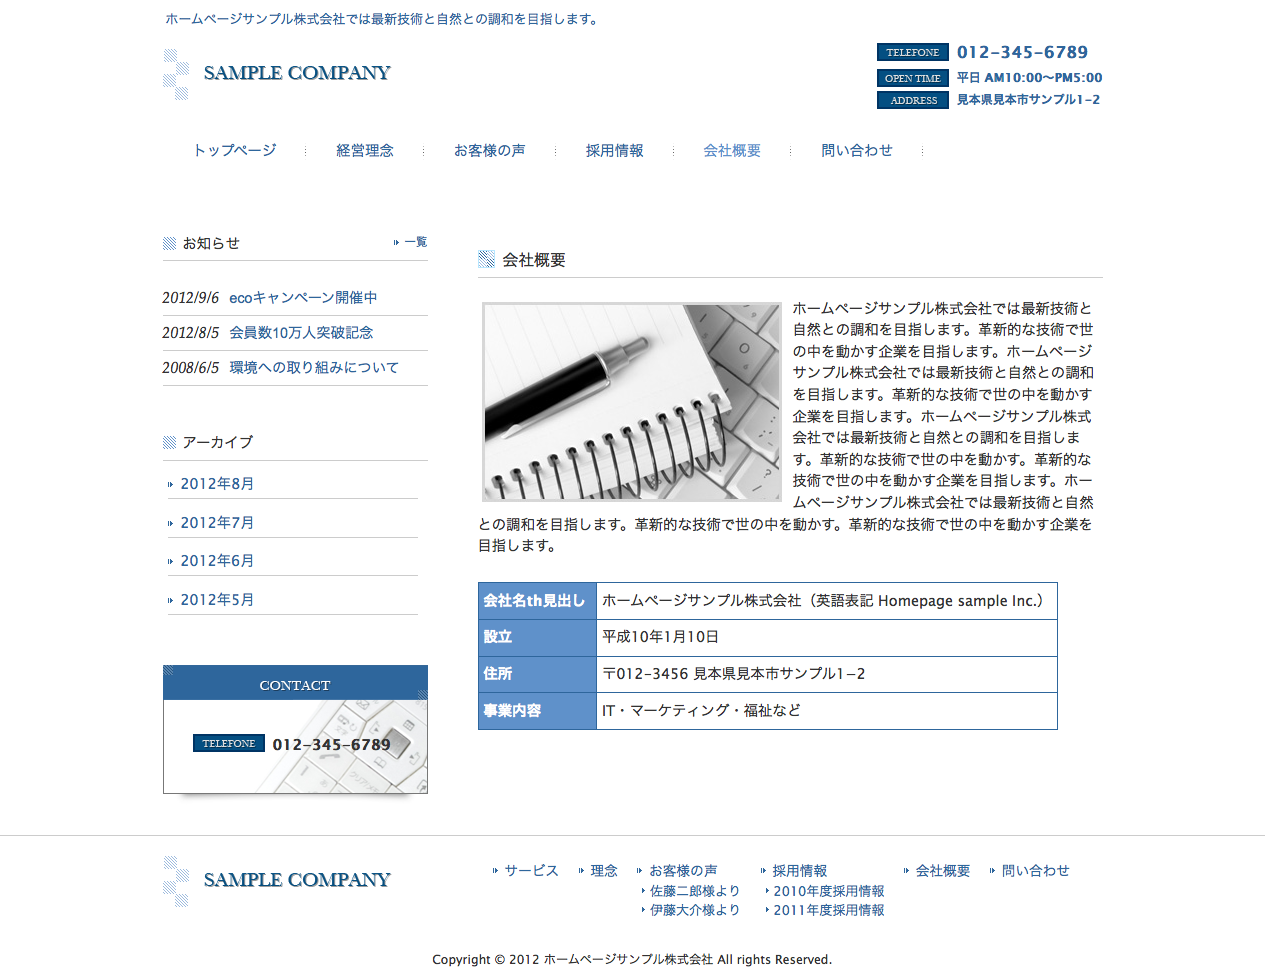Screen dimensions: 1265x974
Task: Open the トップページ navigation item
Action: [235, 150]
